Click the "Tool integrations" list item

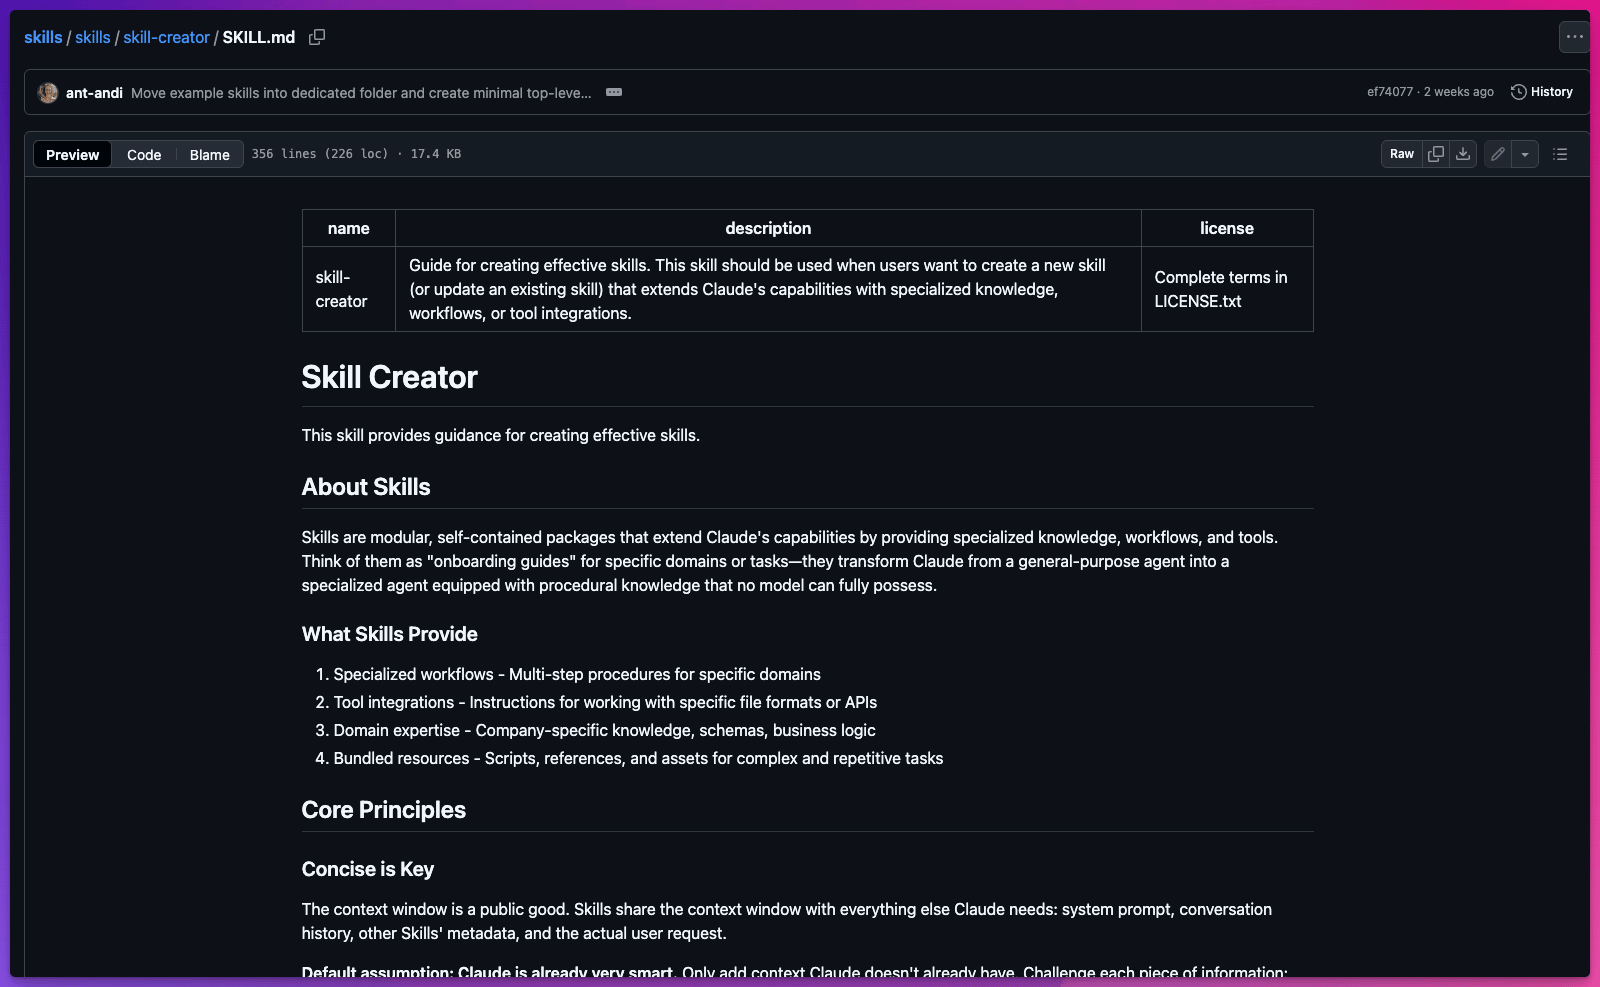605,702
